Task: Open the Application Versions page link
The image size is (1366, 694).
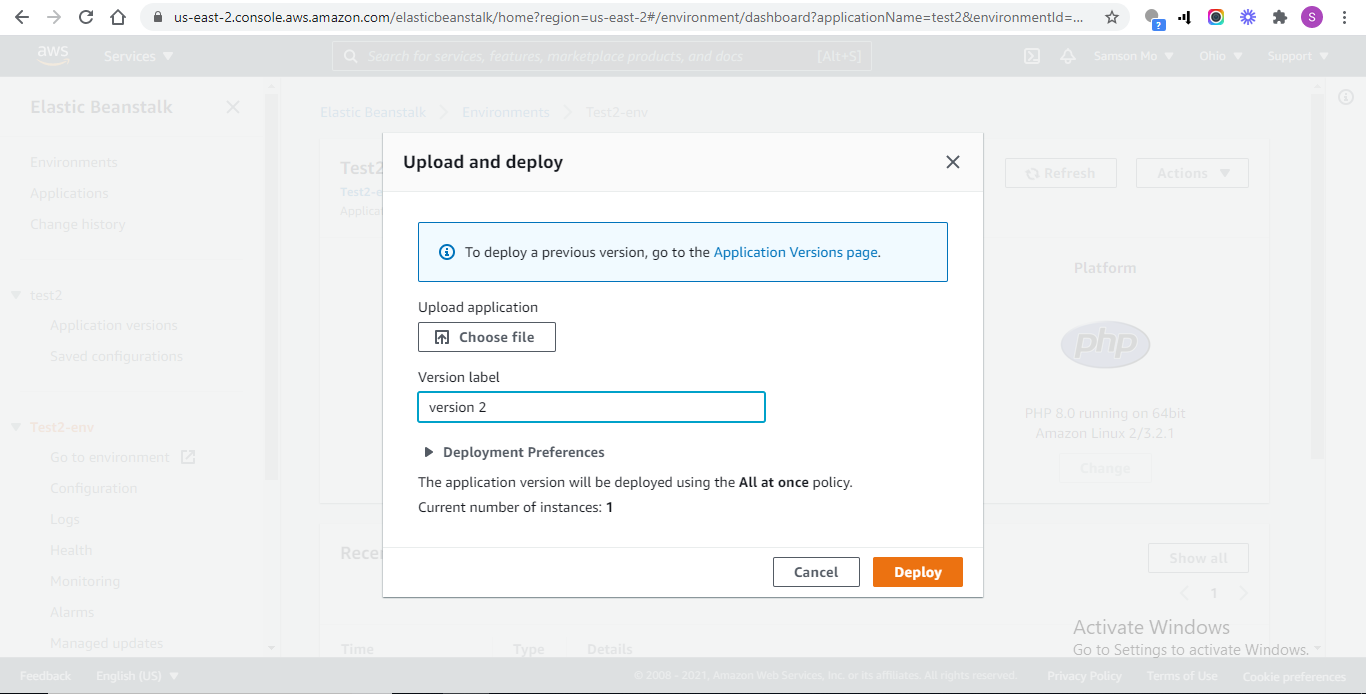Action: (793, 251)
